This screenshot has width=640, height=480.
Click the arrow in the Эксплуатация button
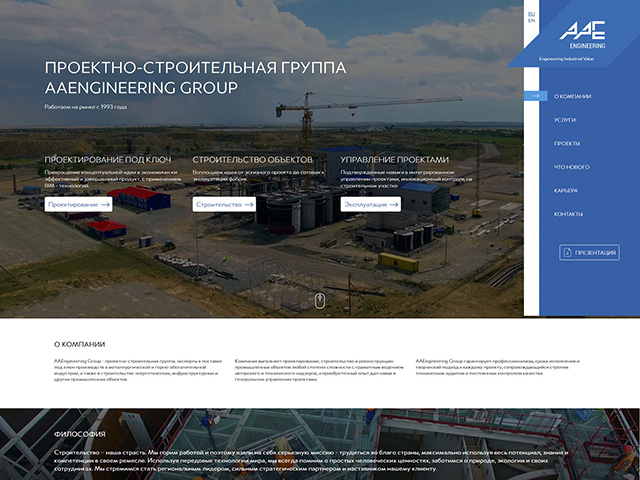click(x=394, y=204)
